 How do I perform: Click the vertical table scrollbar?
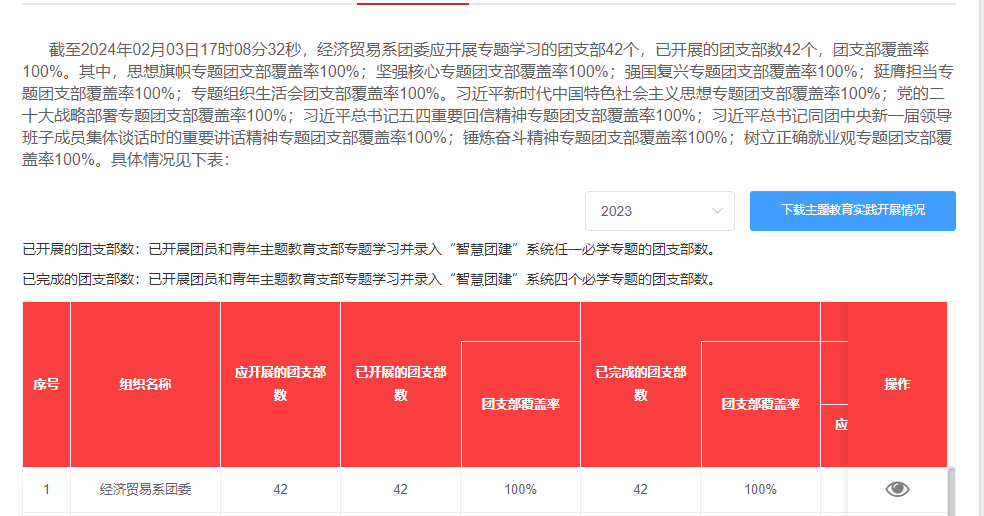951,492
